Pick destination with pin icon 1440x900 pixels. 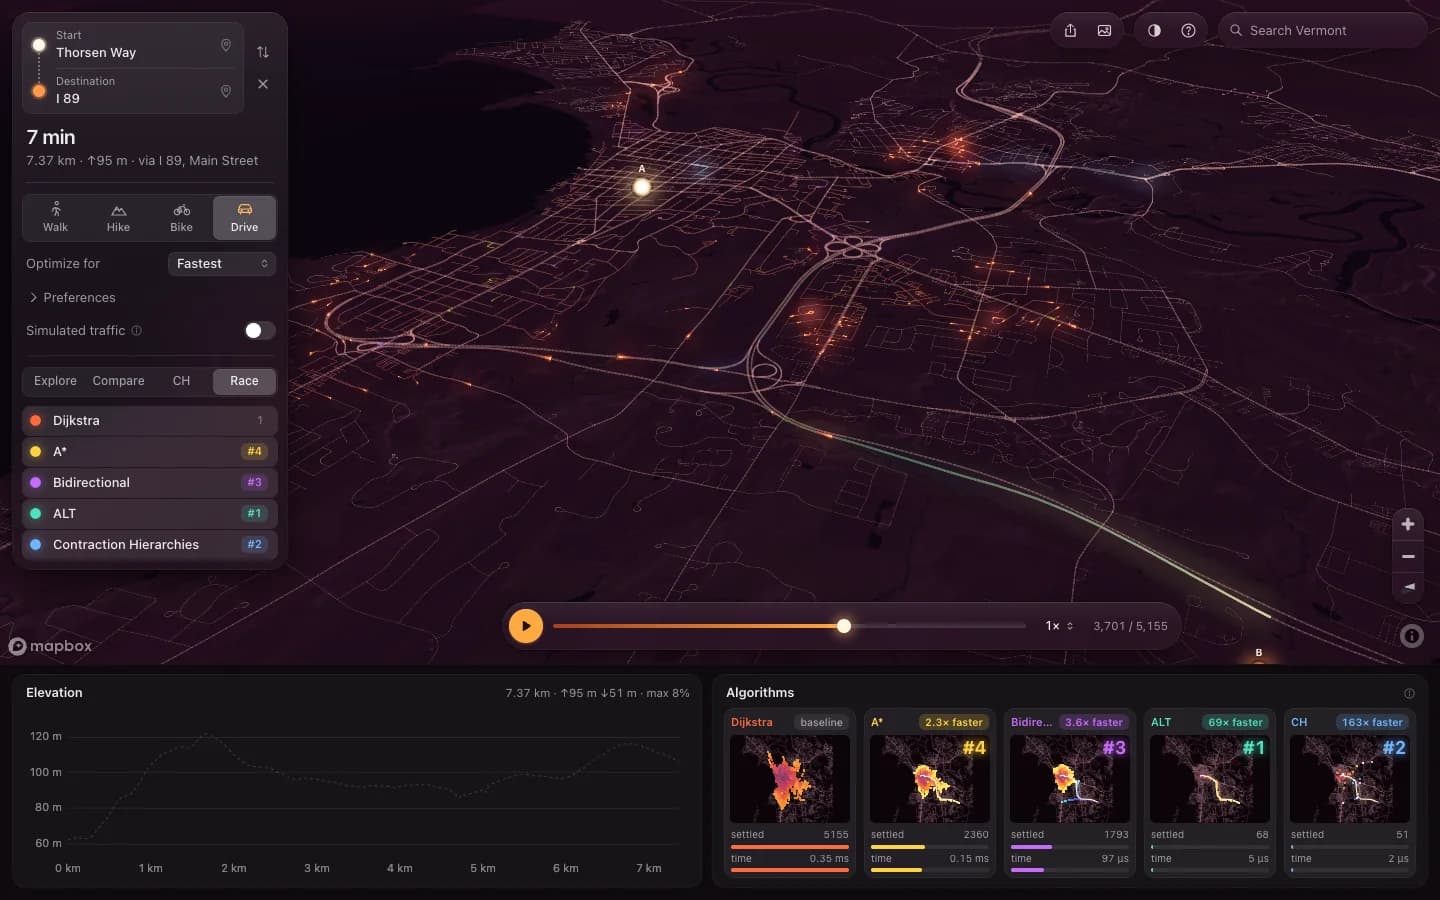click(x=226, y=91)
